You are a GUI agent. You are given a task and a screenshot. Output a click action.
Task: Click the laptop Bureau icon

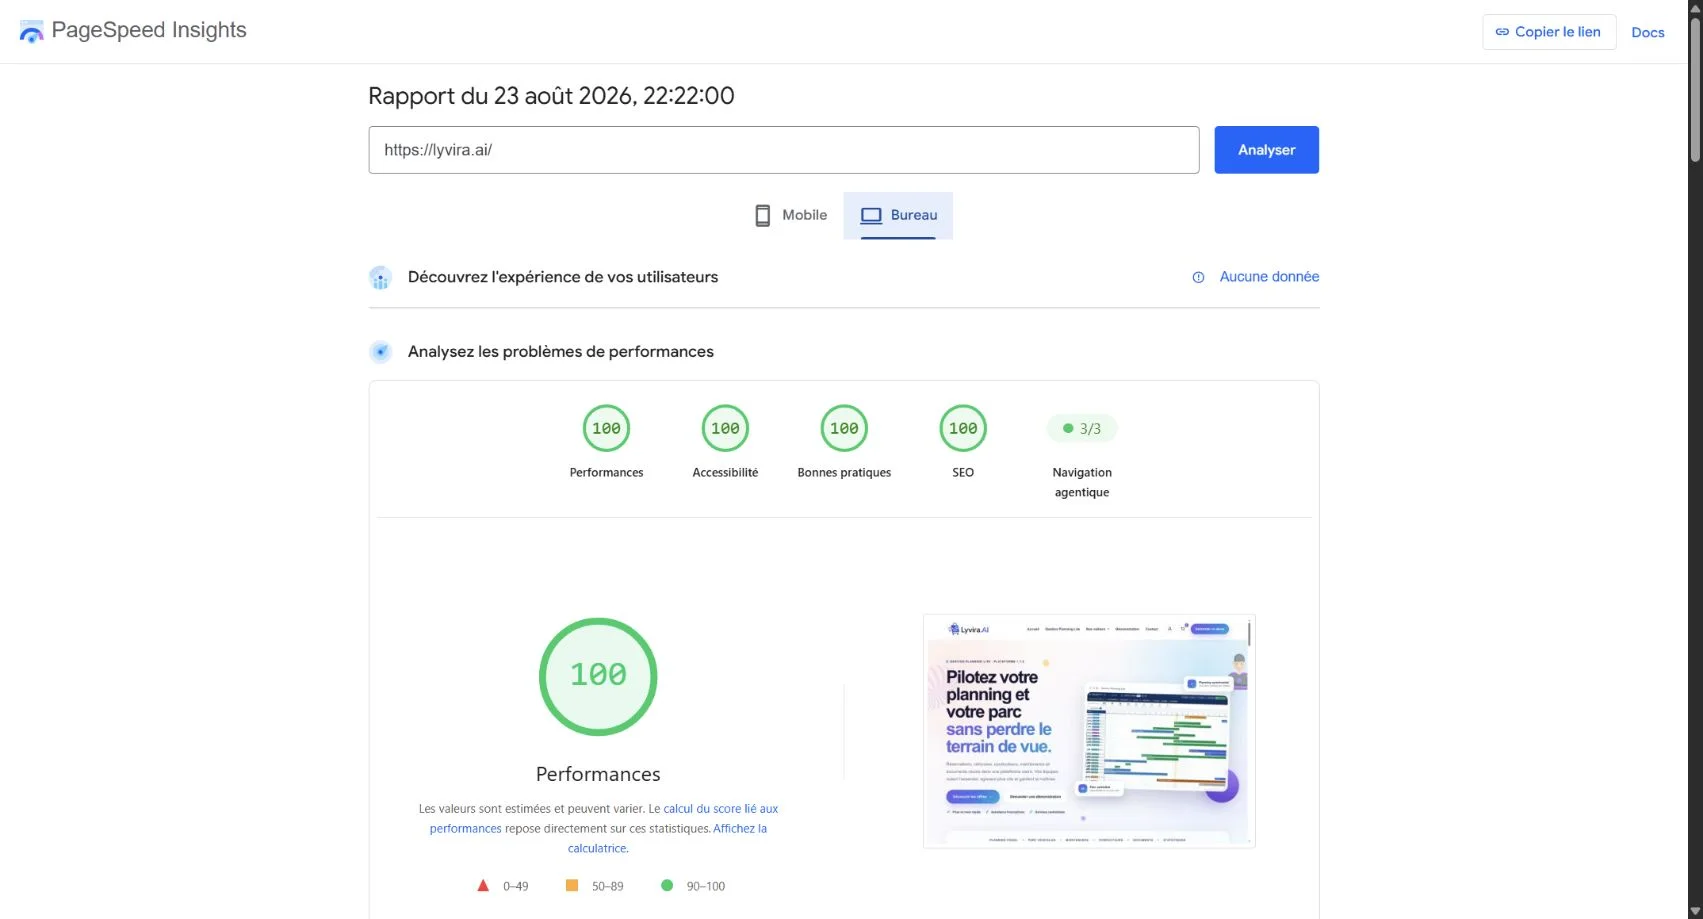(x=871, y=215)
